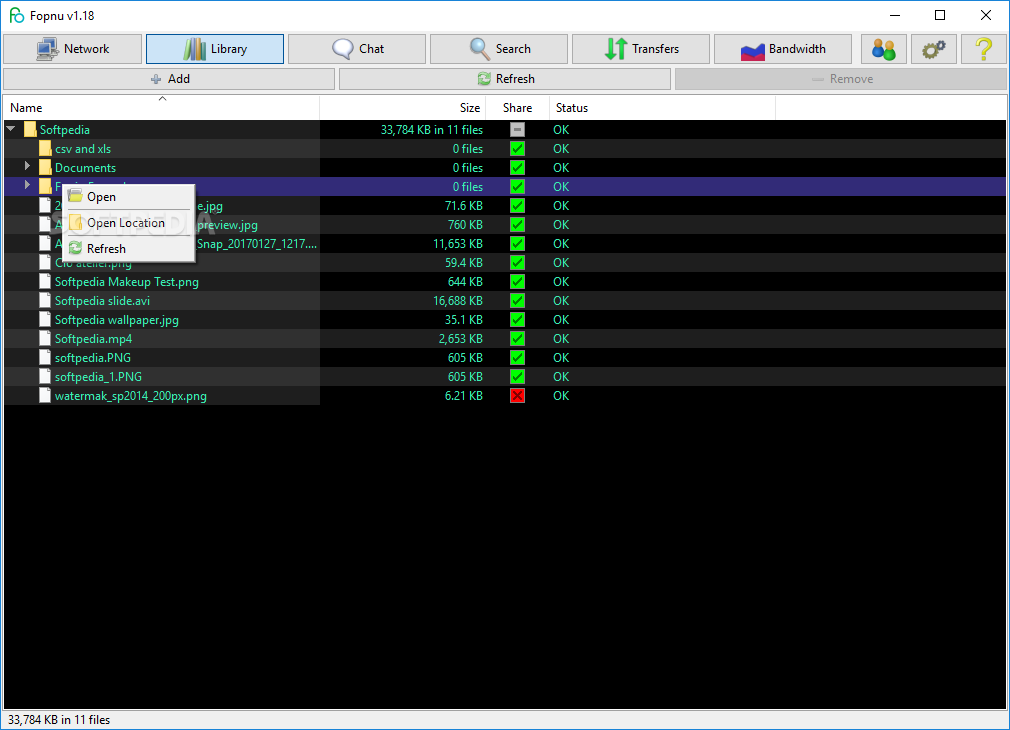Click the 16,688 KB size cell
1010x730 pixels.
(x=458, y=301)
